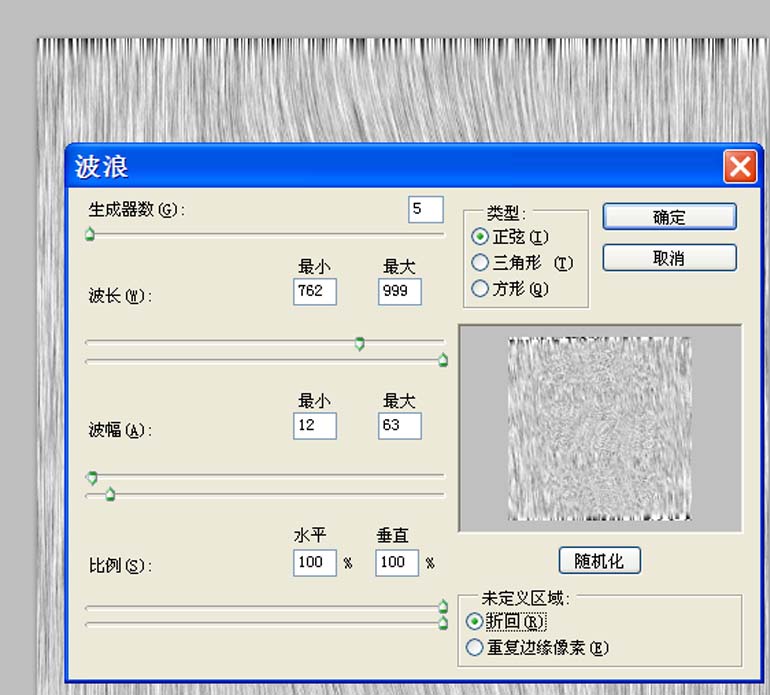Screen dimensions: 770x695
Task: Click the 波长 (W) label
Action: [x=120, y=296]
